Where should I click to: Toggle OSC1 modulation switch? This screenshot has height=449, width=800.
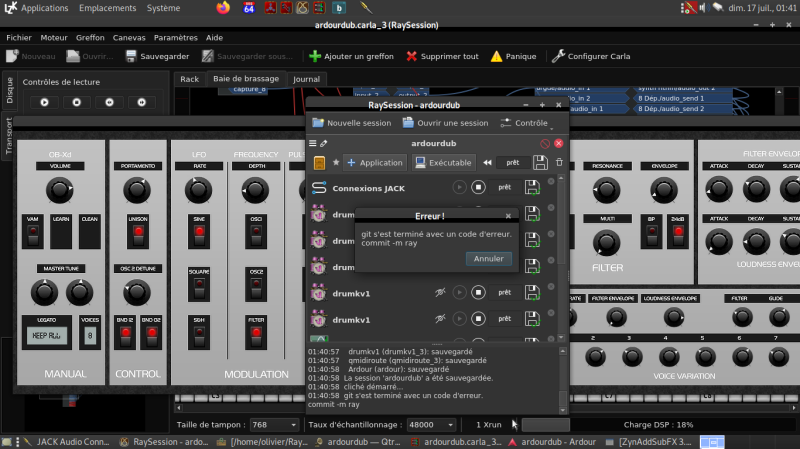[x=256, y=236]
